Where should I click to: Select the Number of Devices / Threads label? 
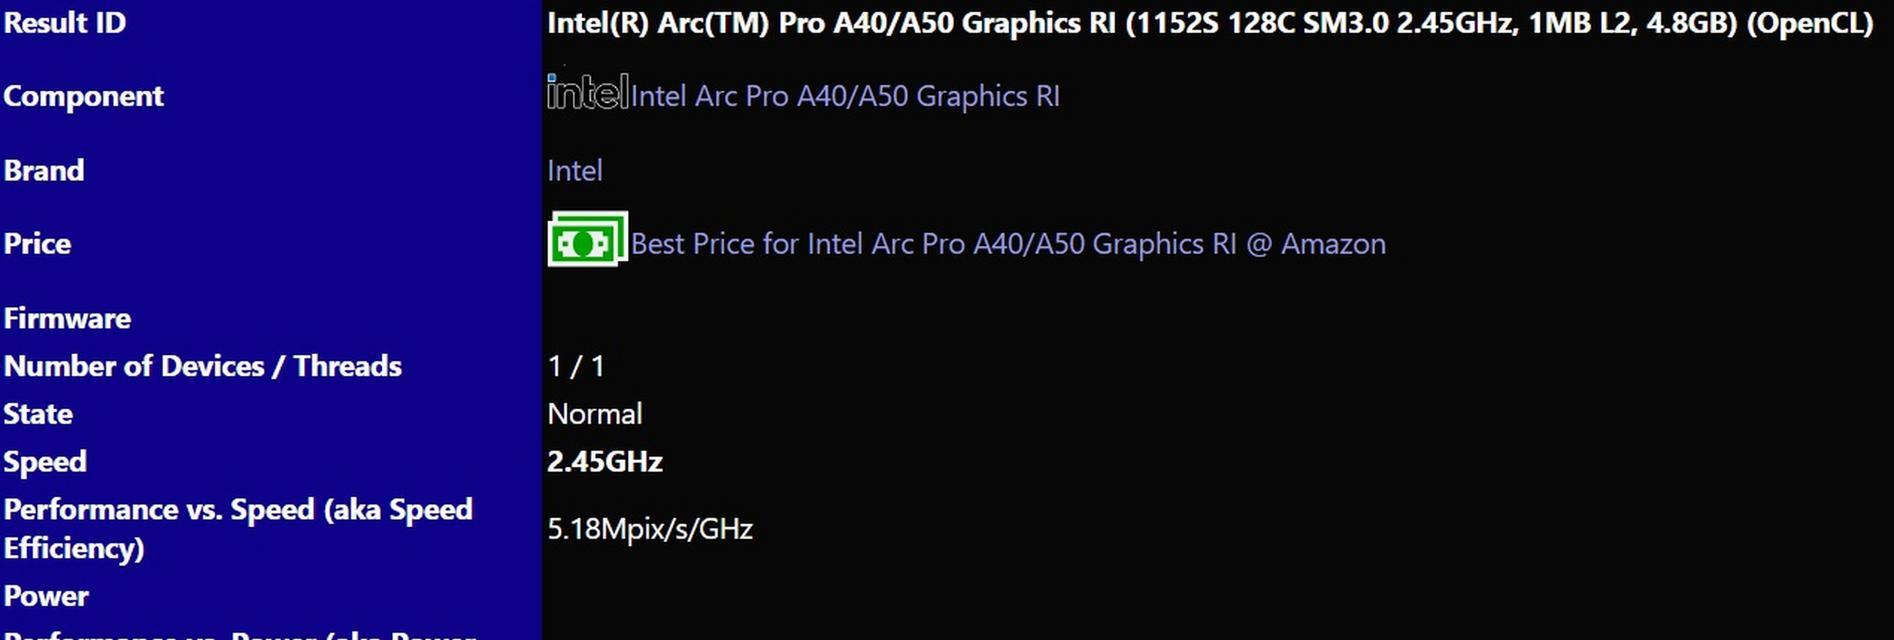[203, 366]
